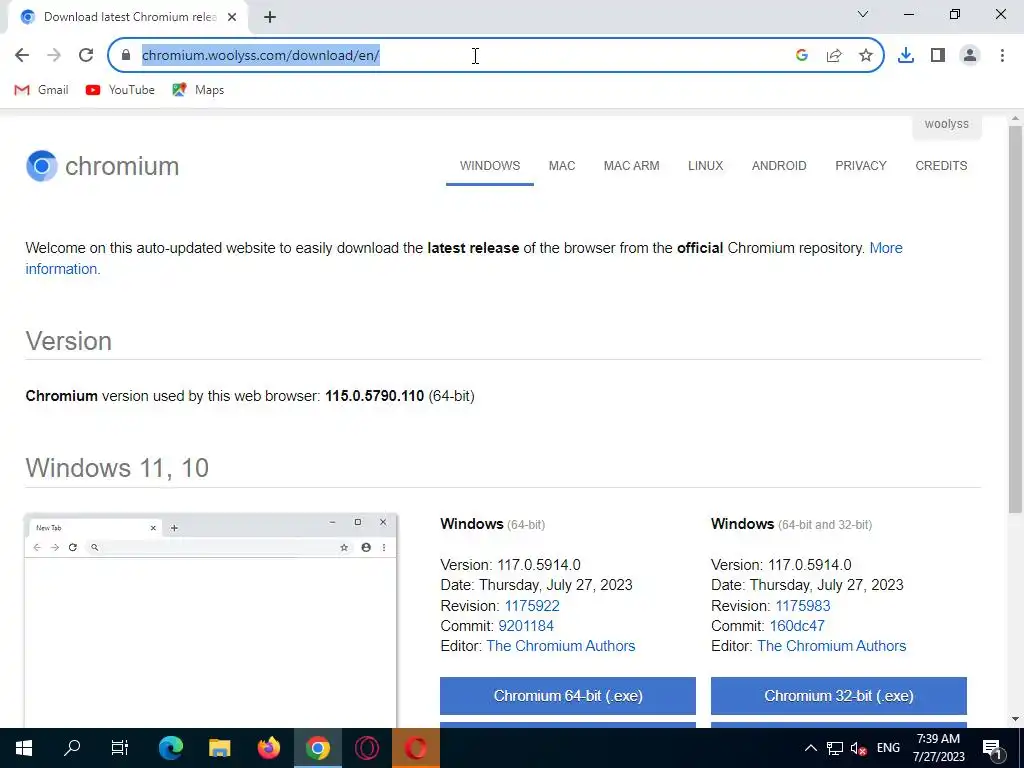Click the network status tray icon
1024x768 pixels.
pyautogui.click(x=835, y=748)
